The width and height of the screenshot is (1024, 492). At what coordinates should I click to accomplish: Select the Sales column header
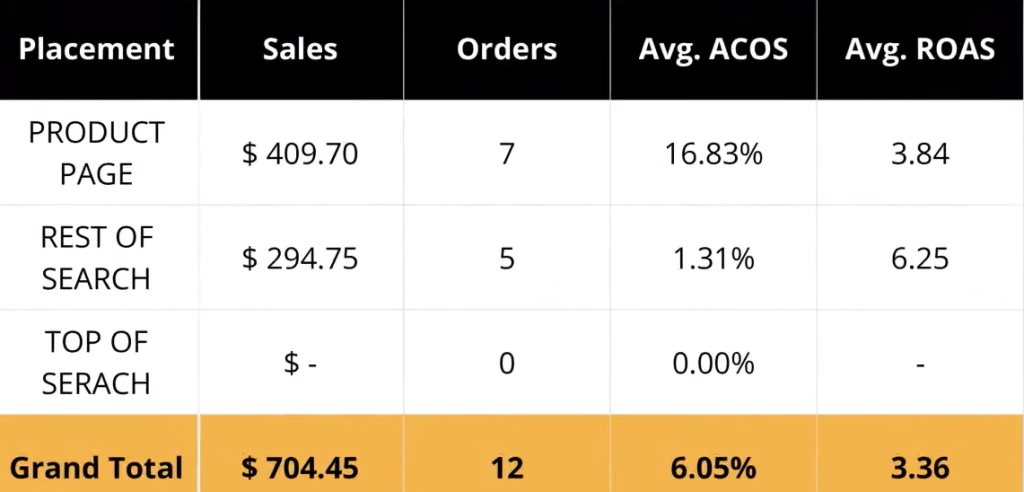(x=300, y=49)
